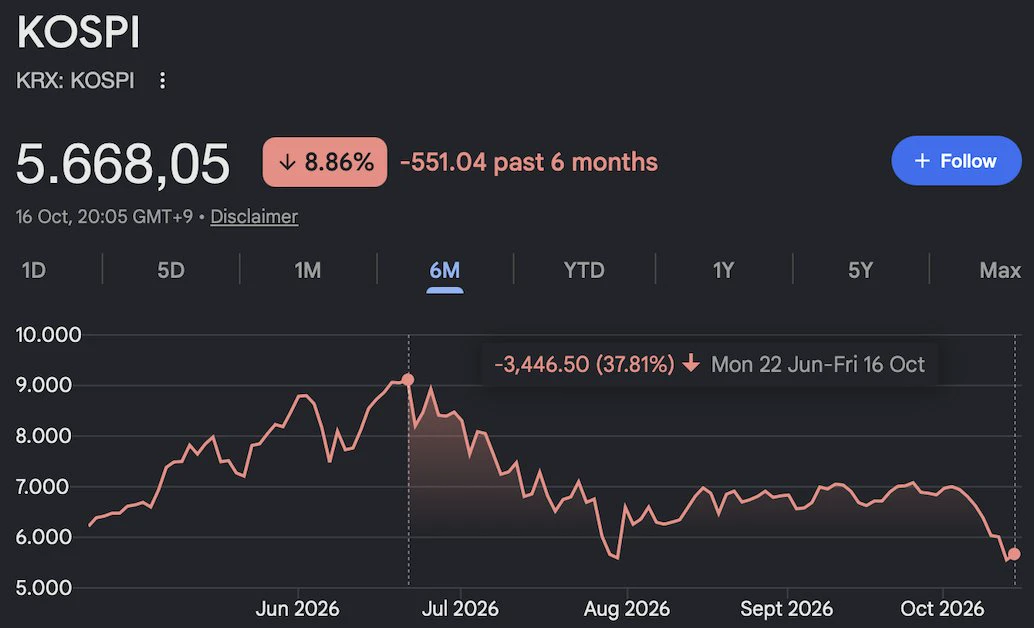
Task: Switch to the 1D time range
Action: tap(34, 270)
